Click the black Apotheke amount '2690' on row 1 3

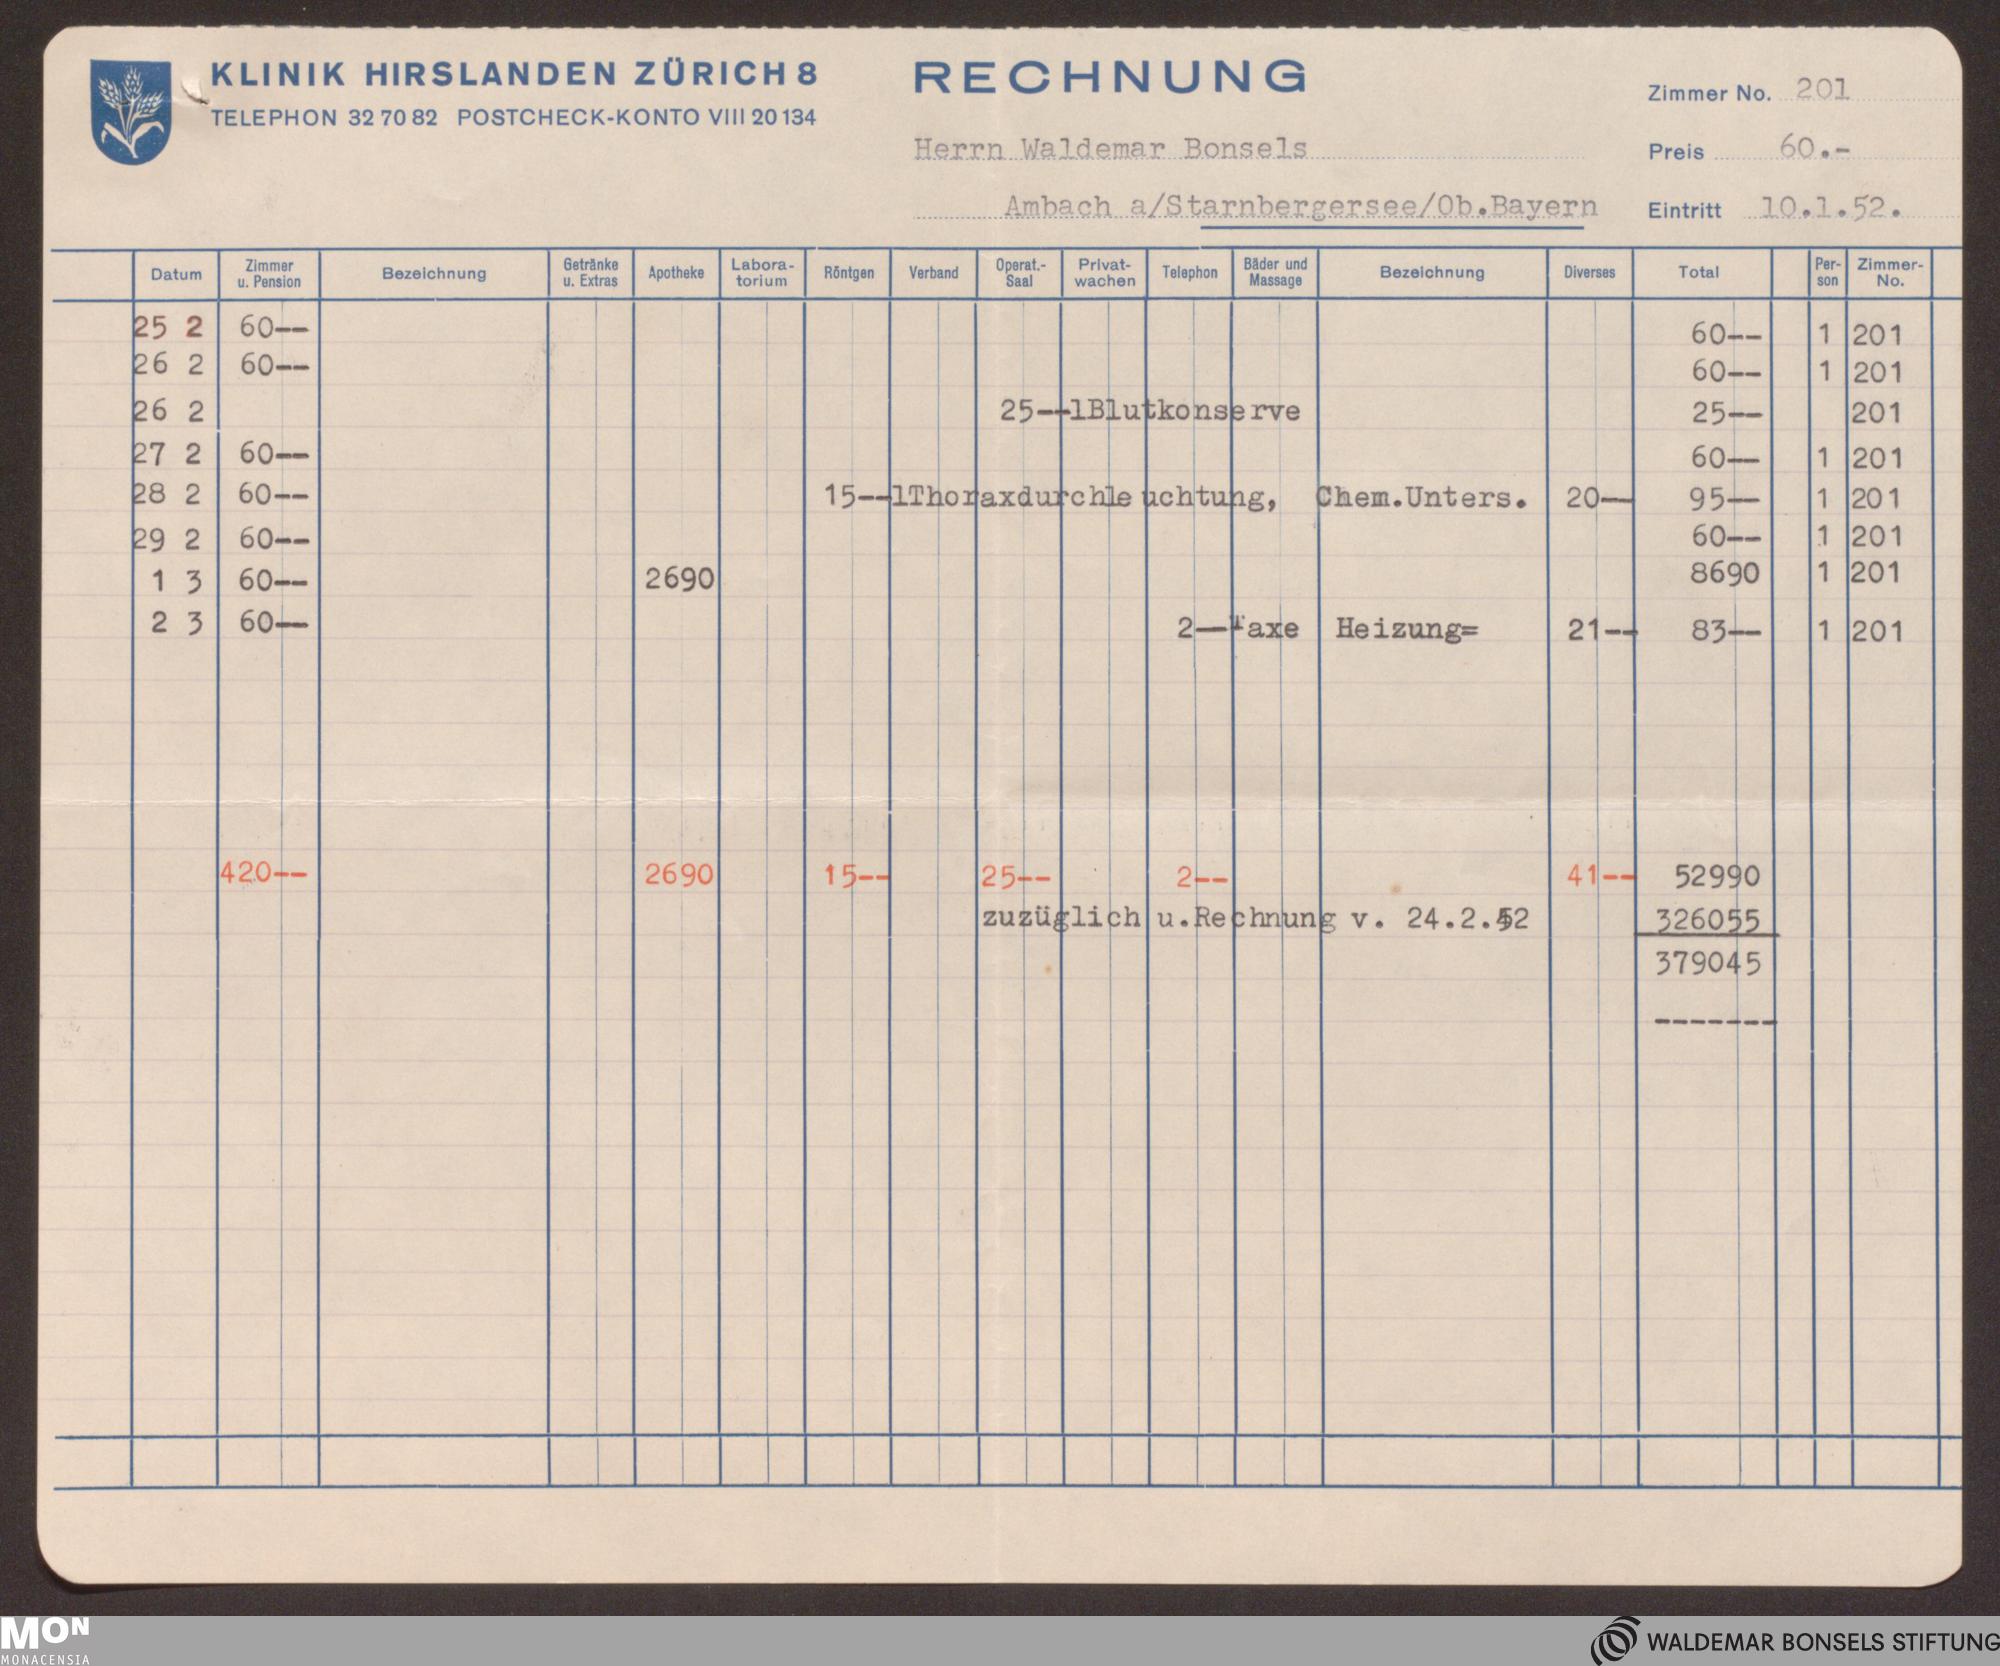[680, 579]
